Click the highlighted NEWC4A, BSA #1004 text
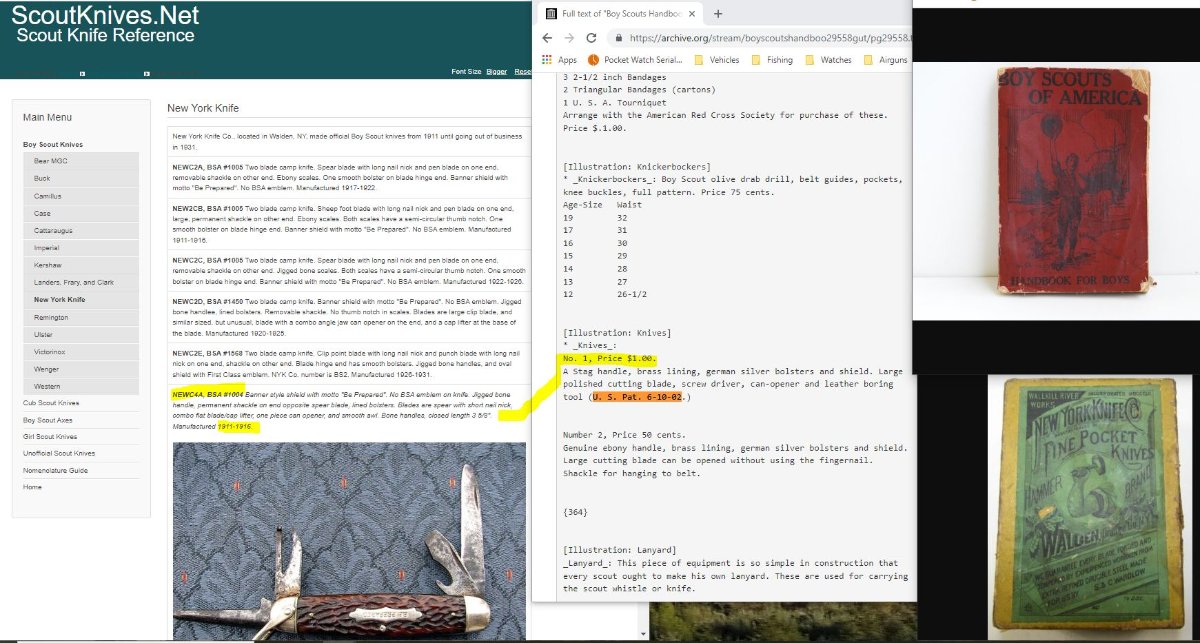Viewport: 1200px width, 643px height. [x=209, y=395]
